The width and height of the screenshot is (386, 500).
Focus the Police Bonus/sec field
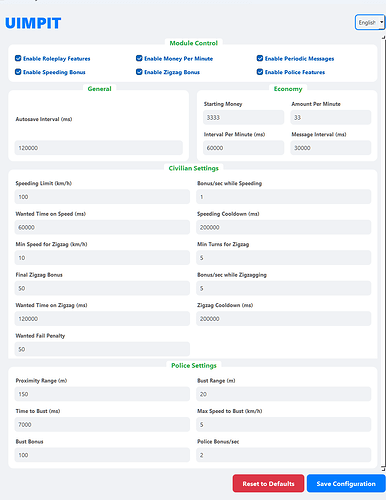[x=284, y=455]
